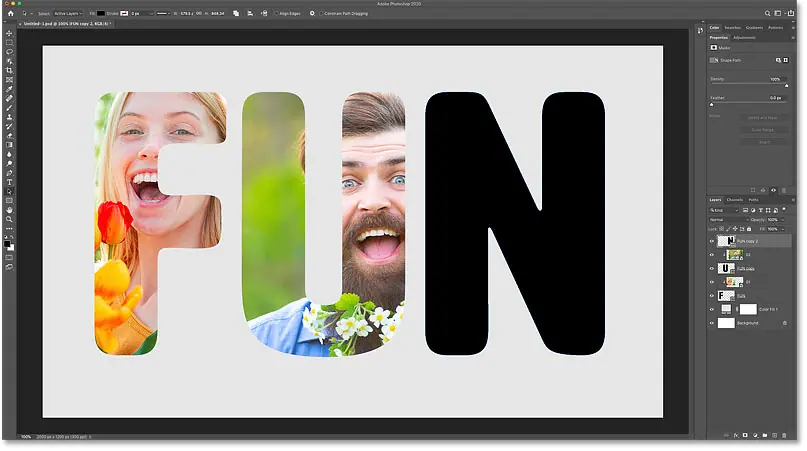Viewport: 807px width, 451px height.
Task: Select the Brush tool
Action: point(9,108)
